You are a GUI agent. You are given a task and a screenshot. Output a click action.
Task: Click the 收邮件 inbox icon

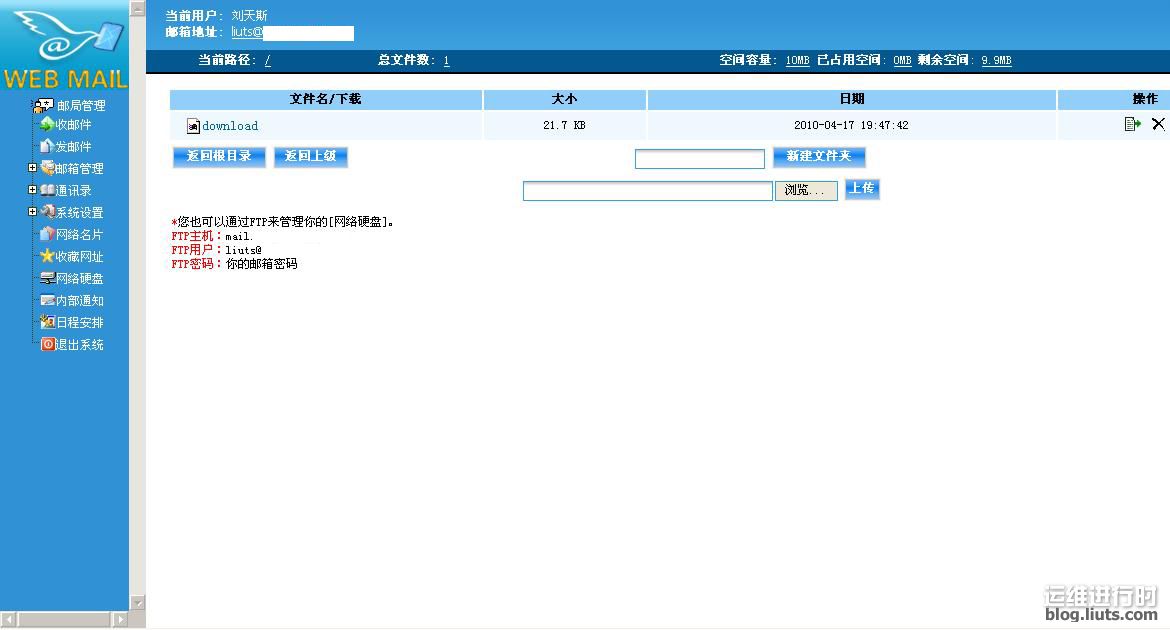[47, 125]
